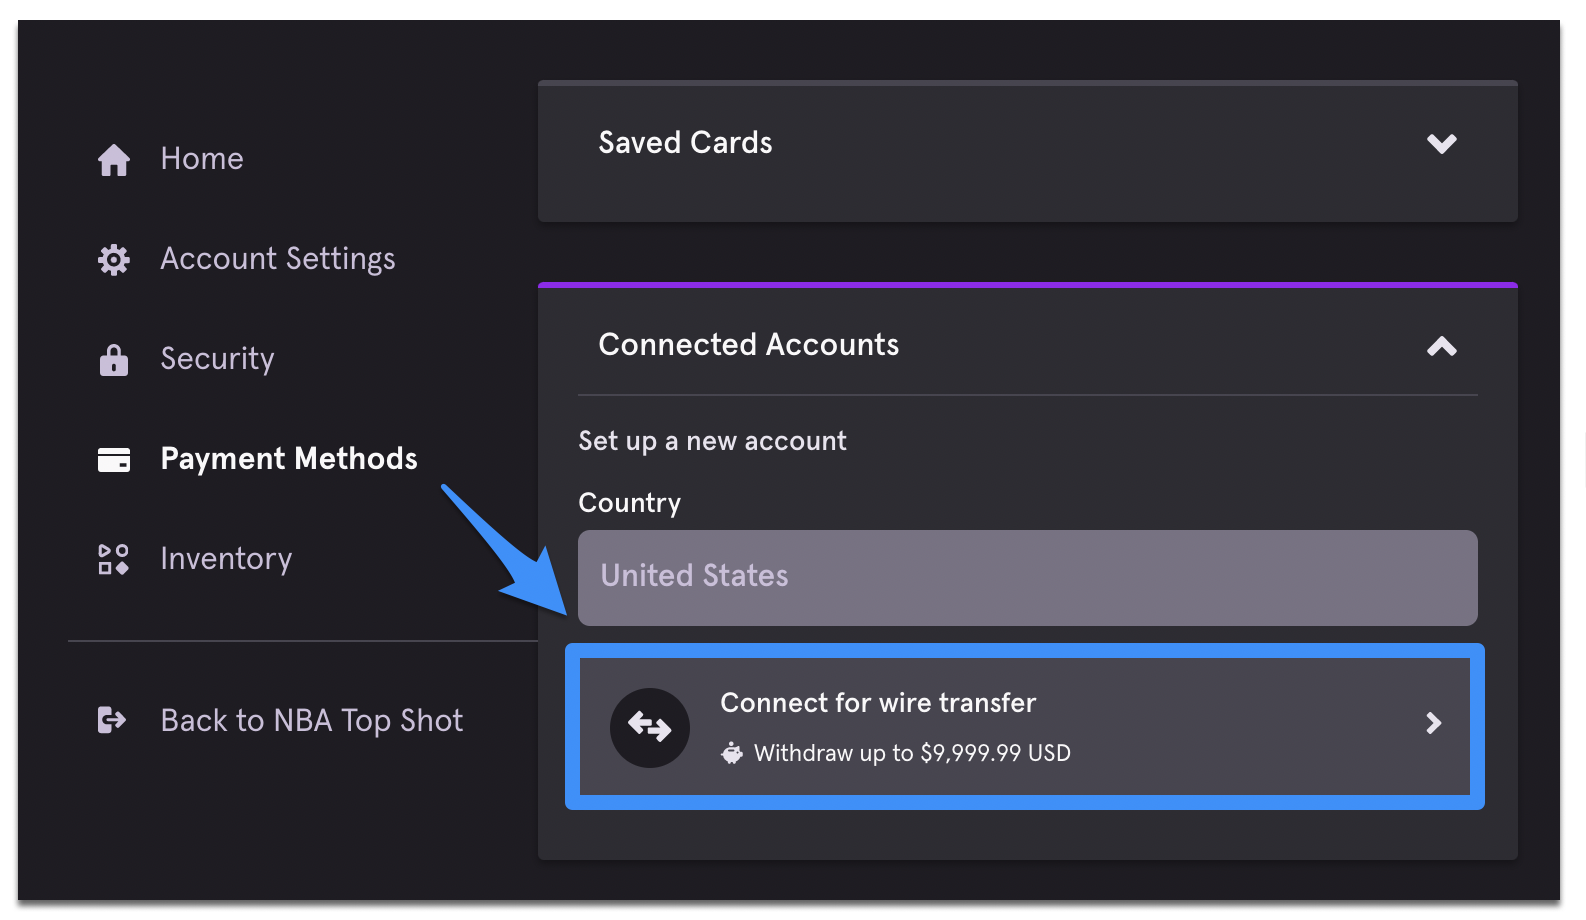The width and height of the screenshot is (1586, 920).
Task: Click the piggy bank withdraw icon
Action: (732, 753)
